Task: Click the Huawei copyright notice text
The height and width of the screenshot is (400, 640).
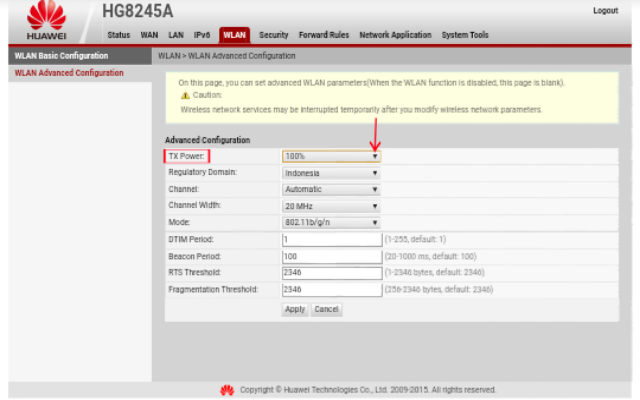Action: pyautogui.click(x=368, y=390)
